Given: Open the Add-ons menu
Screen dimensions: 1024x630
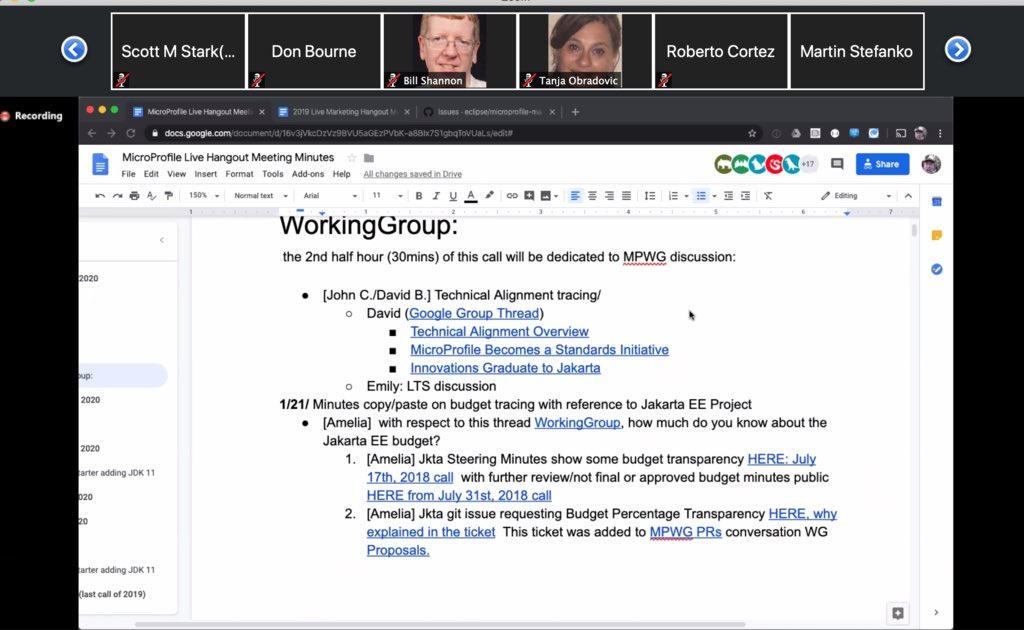Looking at the screenshot, I should (x=308, y=174).
